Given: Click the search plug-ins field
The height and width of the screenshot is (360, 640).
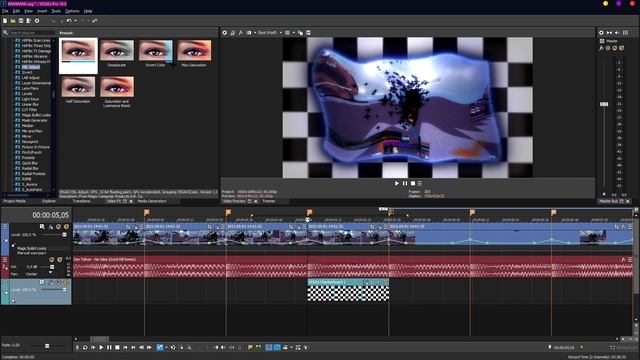Looking at the screenshot, I should (32, 33).
